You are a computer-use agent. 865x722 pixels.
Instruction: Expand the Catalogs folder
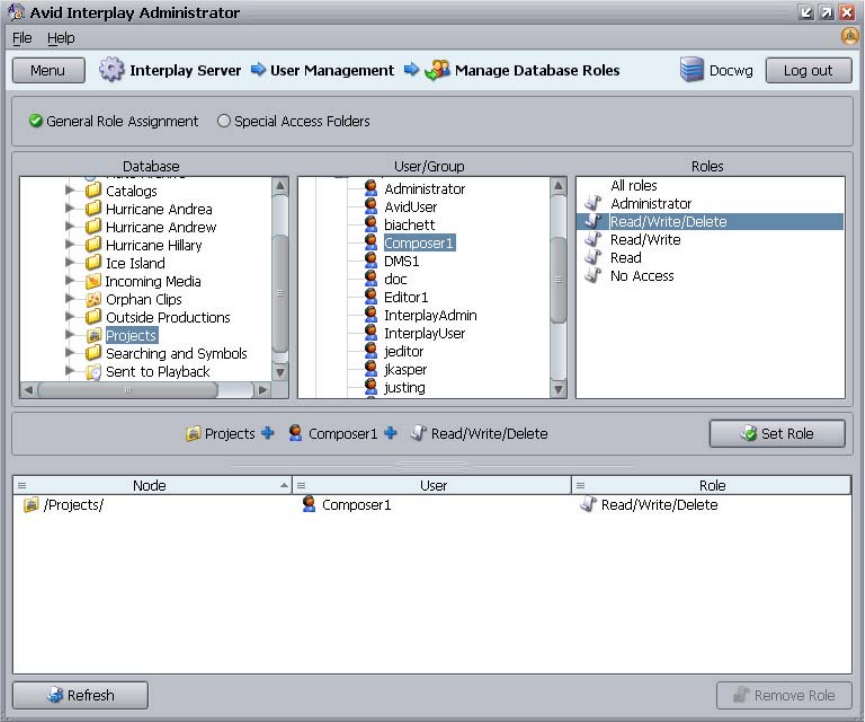tap(70, 190)
